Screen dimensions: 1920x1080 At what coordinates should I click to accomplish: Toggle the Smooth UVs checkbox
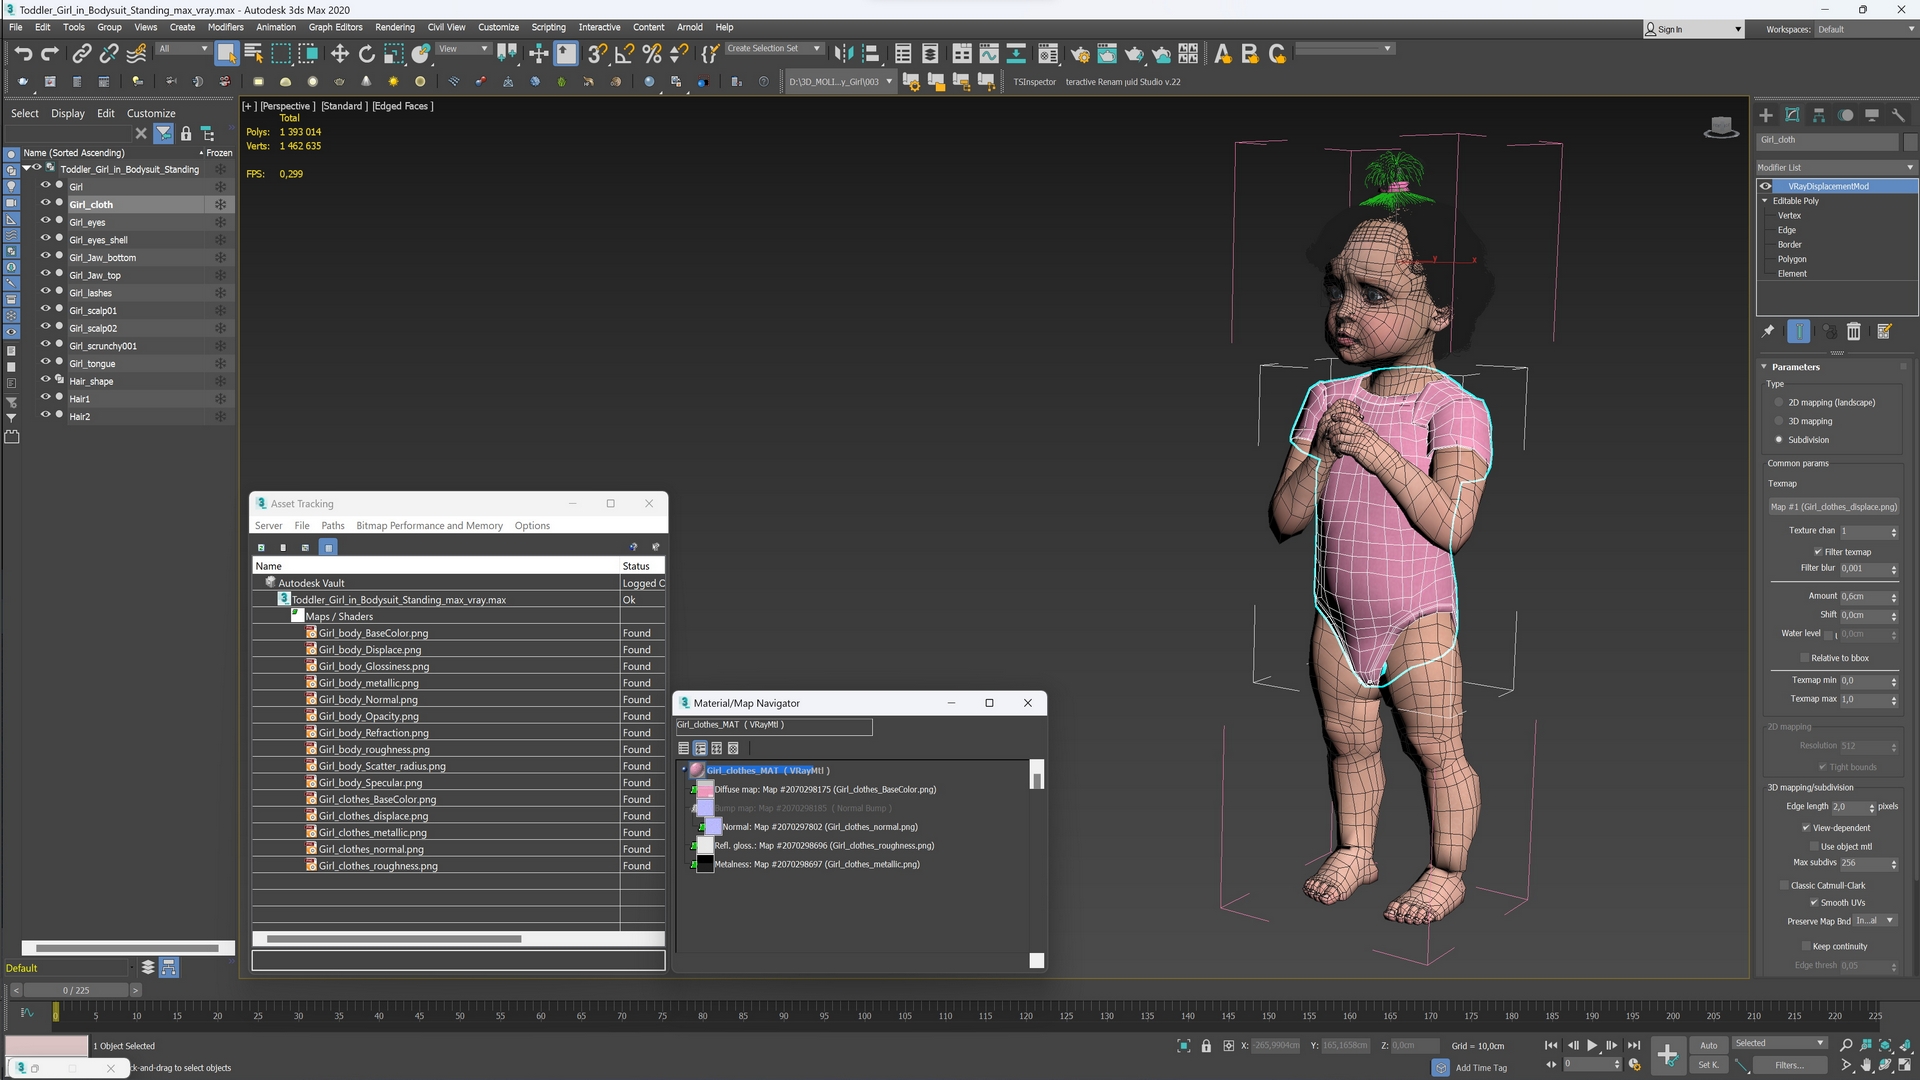[x=1814, y=903]
